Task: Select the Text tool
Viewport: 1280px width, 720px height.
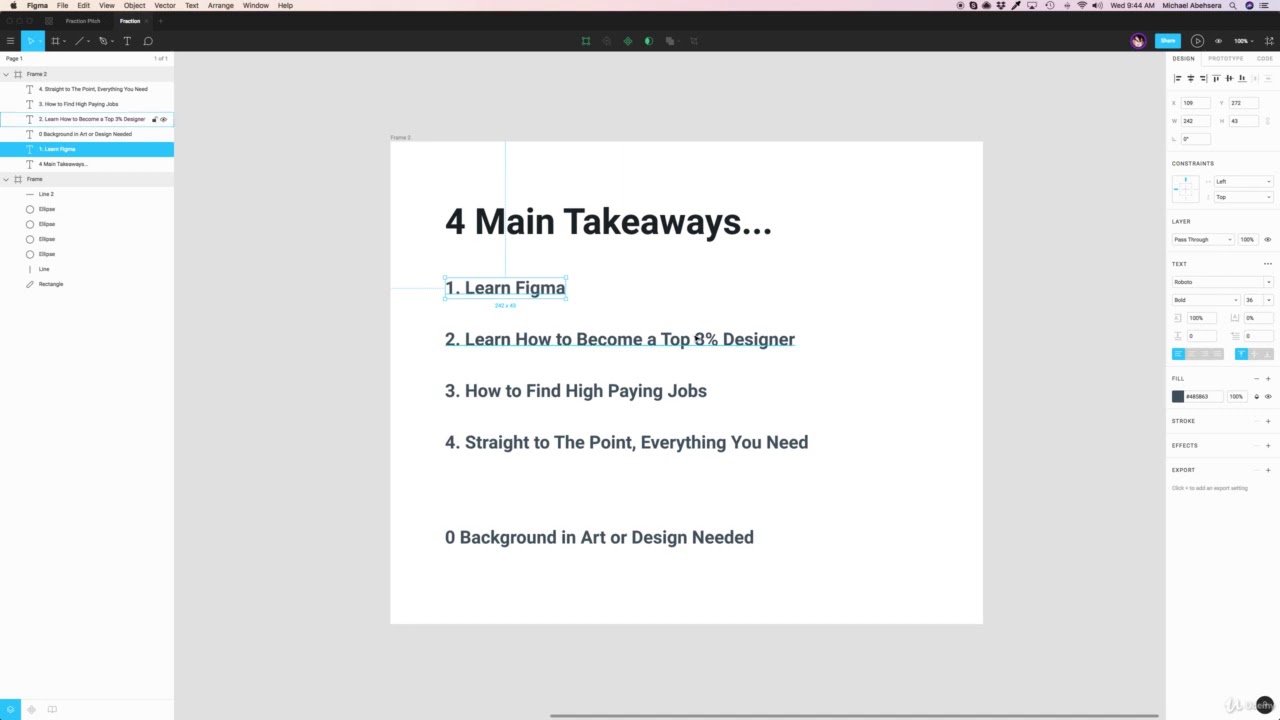Action: tap(127, 41)
